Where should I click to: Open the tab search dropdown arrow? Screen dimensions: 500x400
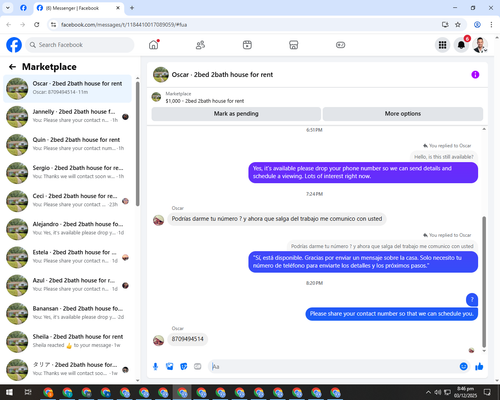click(x=8, y=8)
